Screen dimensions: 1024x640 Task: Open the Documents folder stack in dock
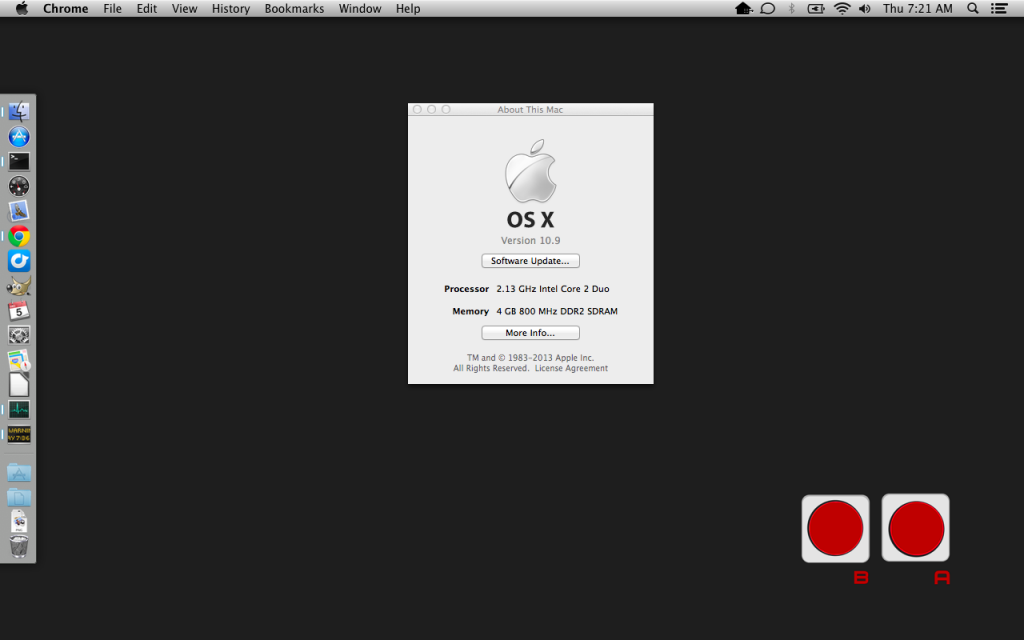coord(19,497)
